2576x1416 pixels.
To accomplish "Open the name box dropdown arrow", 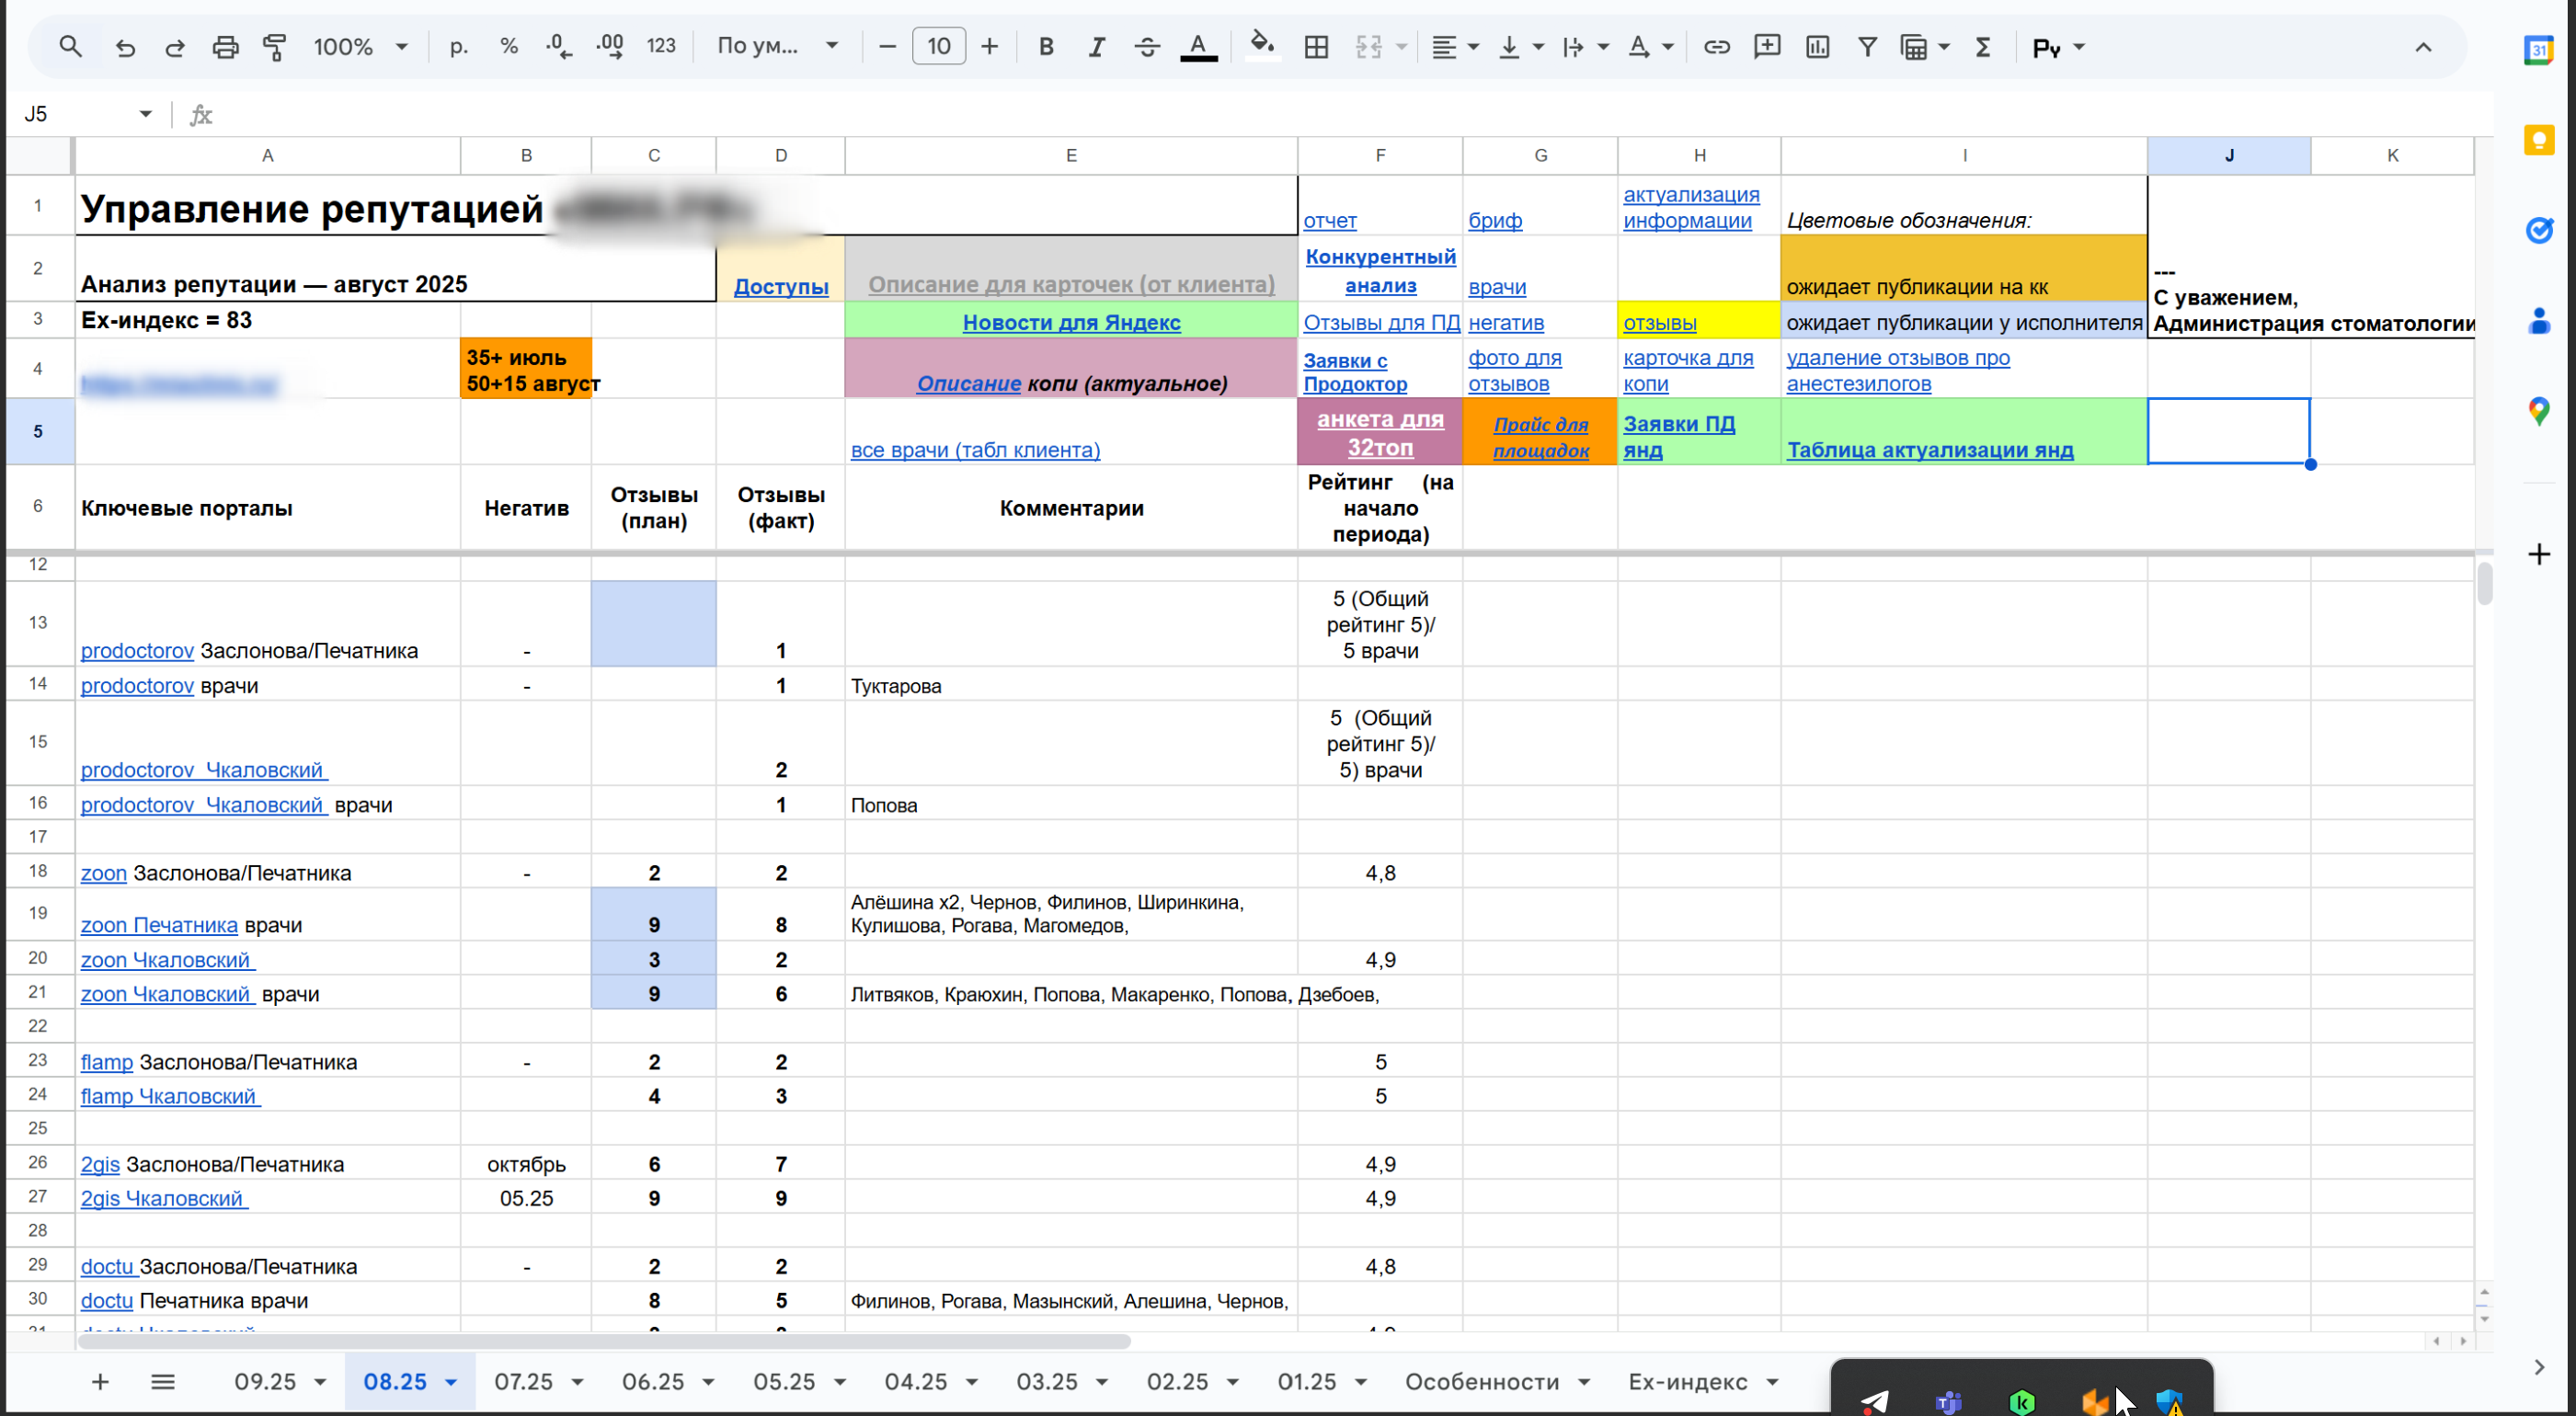I will (x=146, y=114).
